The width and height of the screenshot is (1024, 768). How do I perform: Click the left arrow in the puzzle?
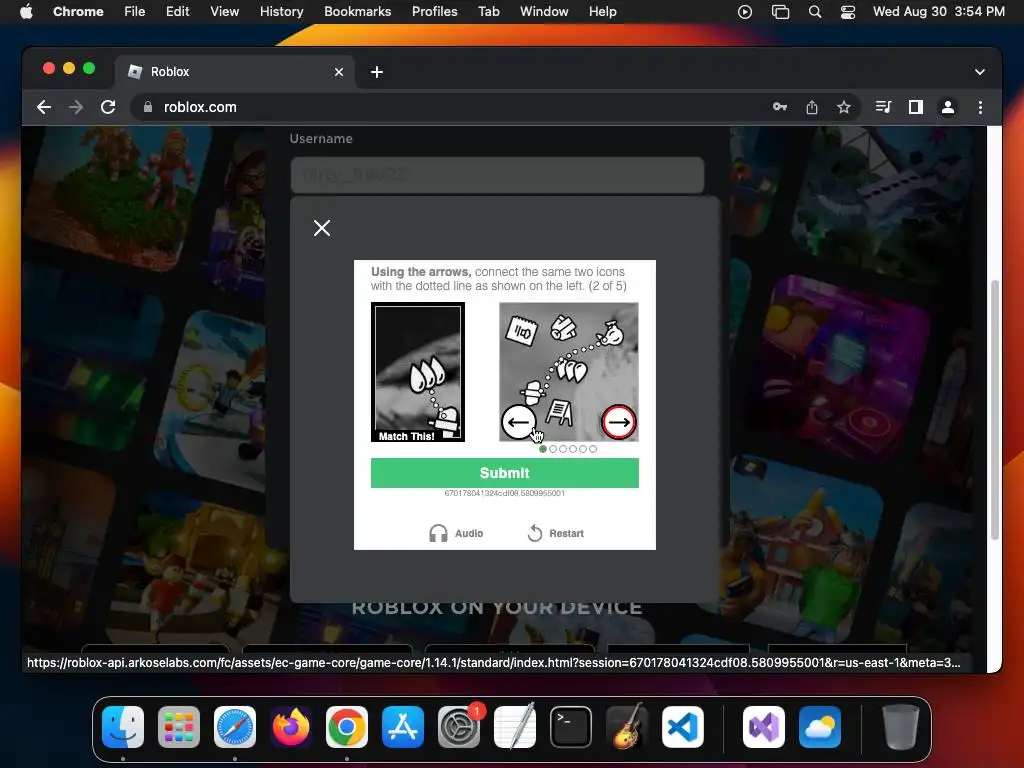519,422
